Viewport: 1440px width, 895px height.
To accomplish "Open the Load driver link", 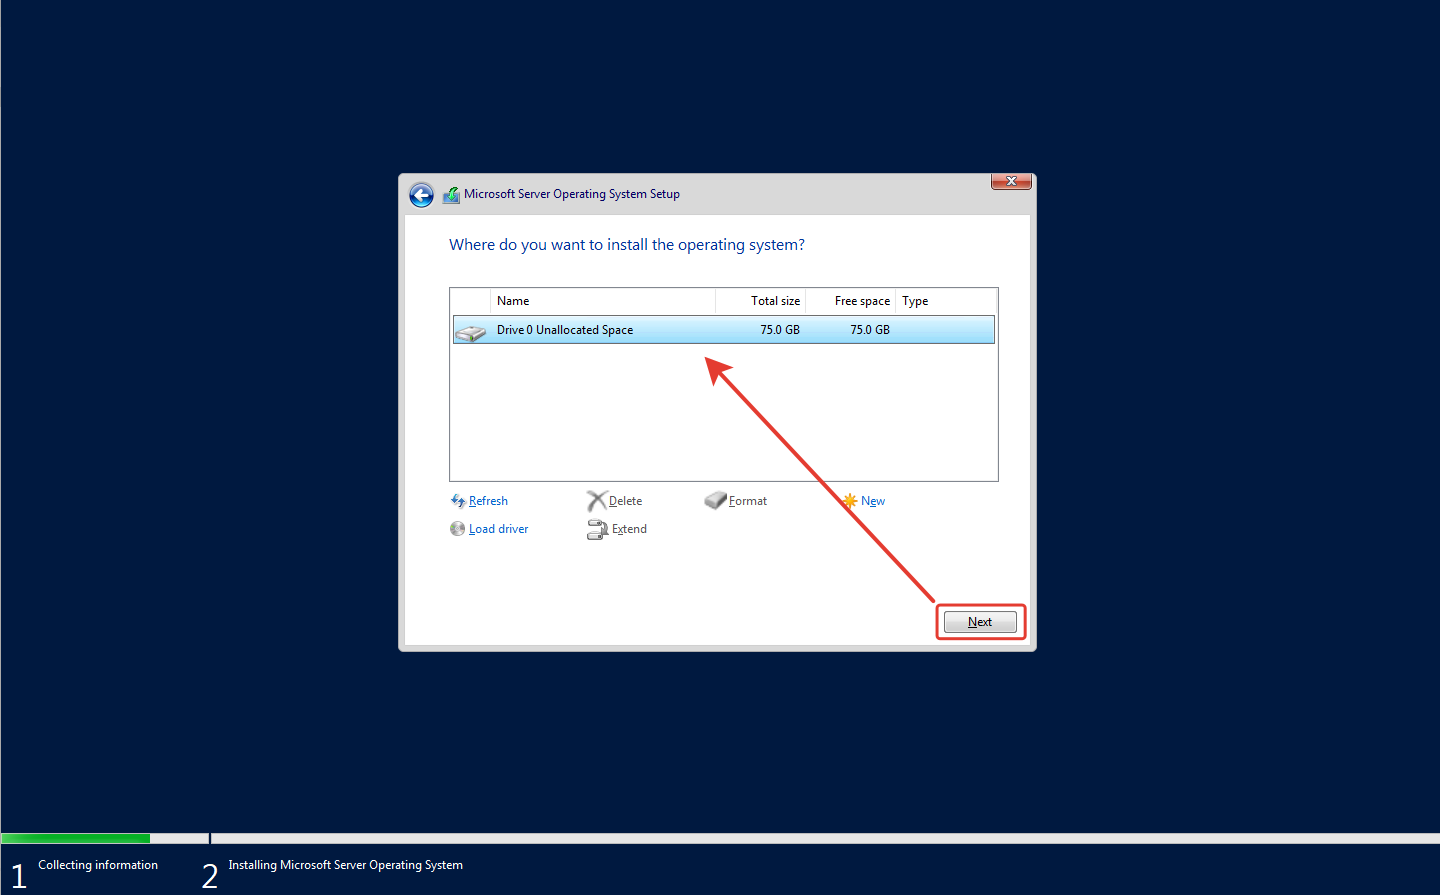I will point(498,529).
